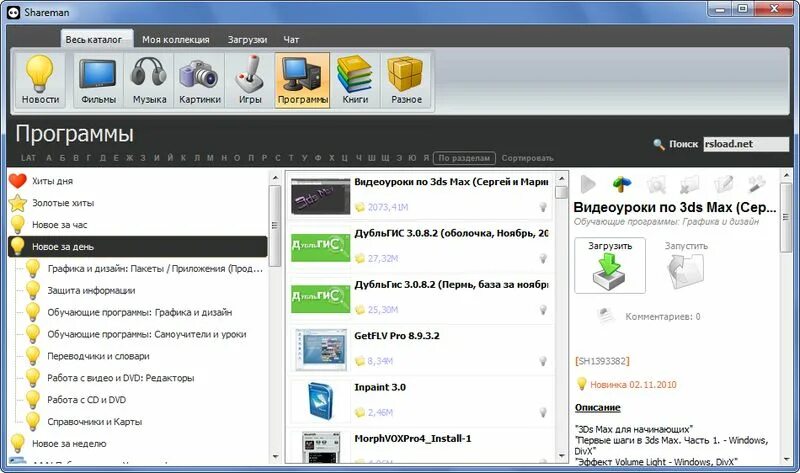Open Графика и дизайн: Пакеты / Приложения
Image resolution: width=800 pixels, height=473 pixels.
[155, 268]
